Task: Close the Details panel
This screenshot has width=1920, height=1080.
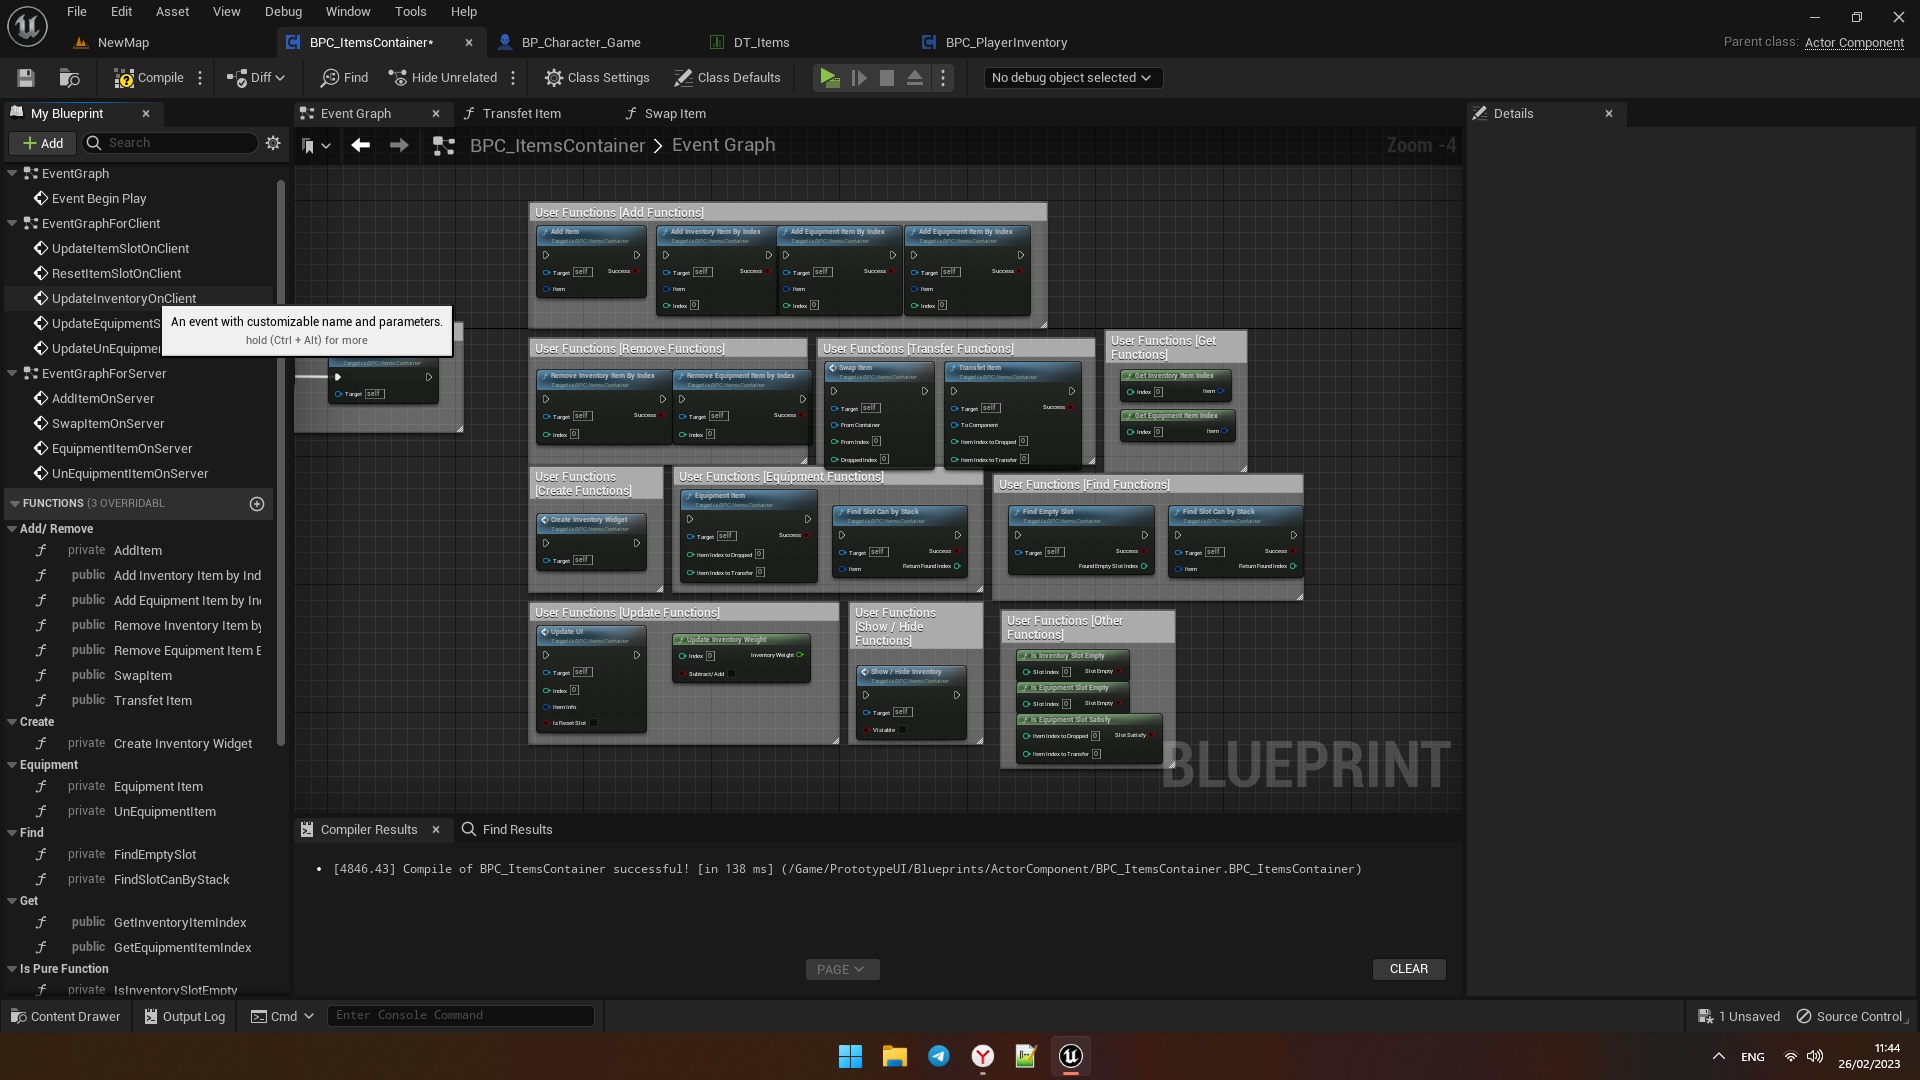Action: [1609, 113]
